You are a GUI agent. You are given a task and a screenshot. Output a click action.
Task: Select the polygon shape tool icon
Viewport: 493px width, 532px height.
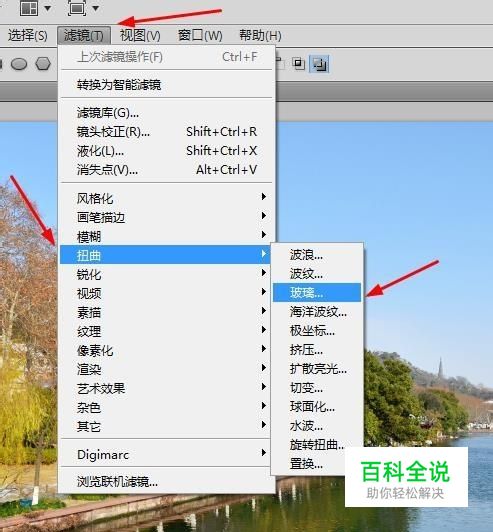43,63
